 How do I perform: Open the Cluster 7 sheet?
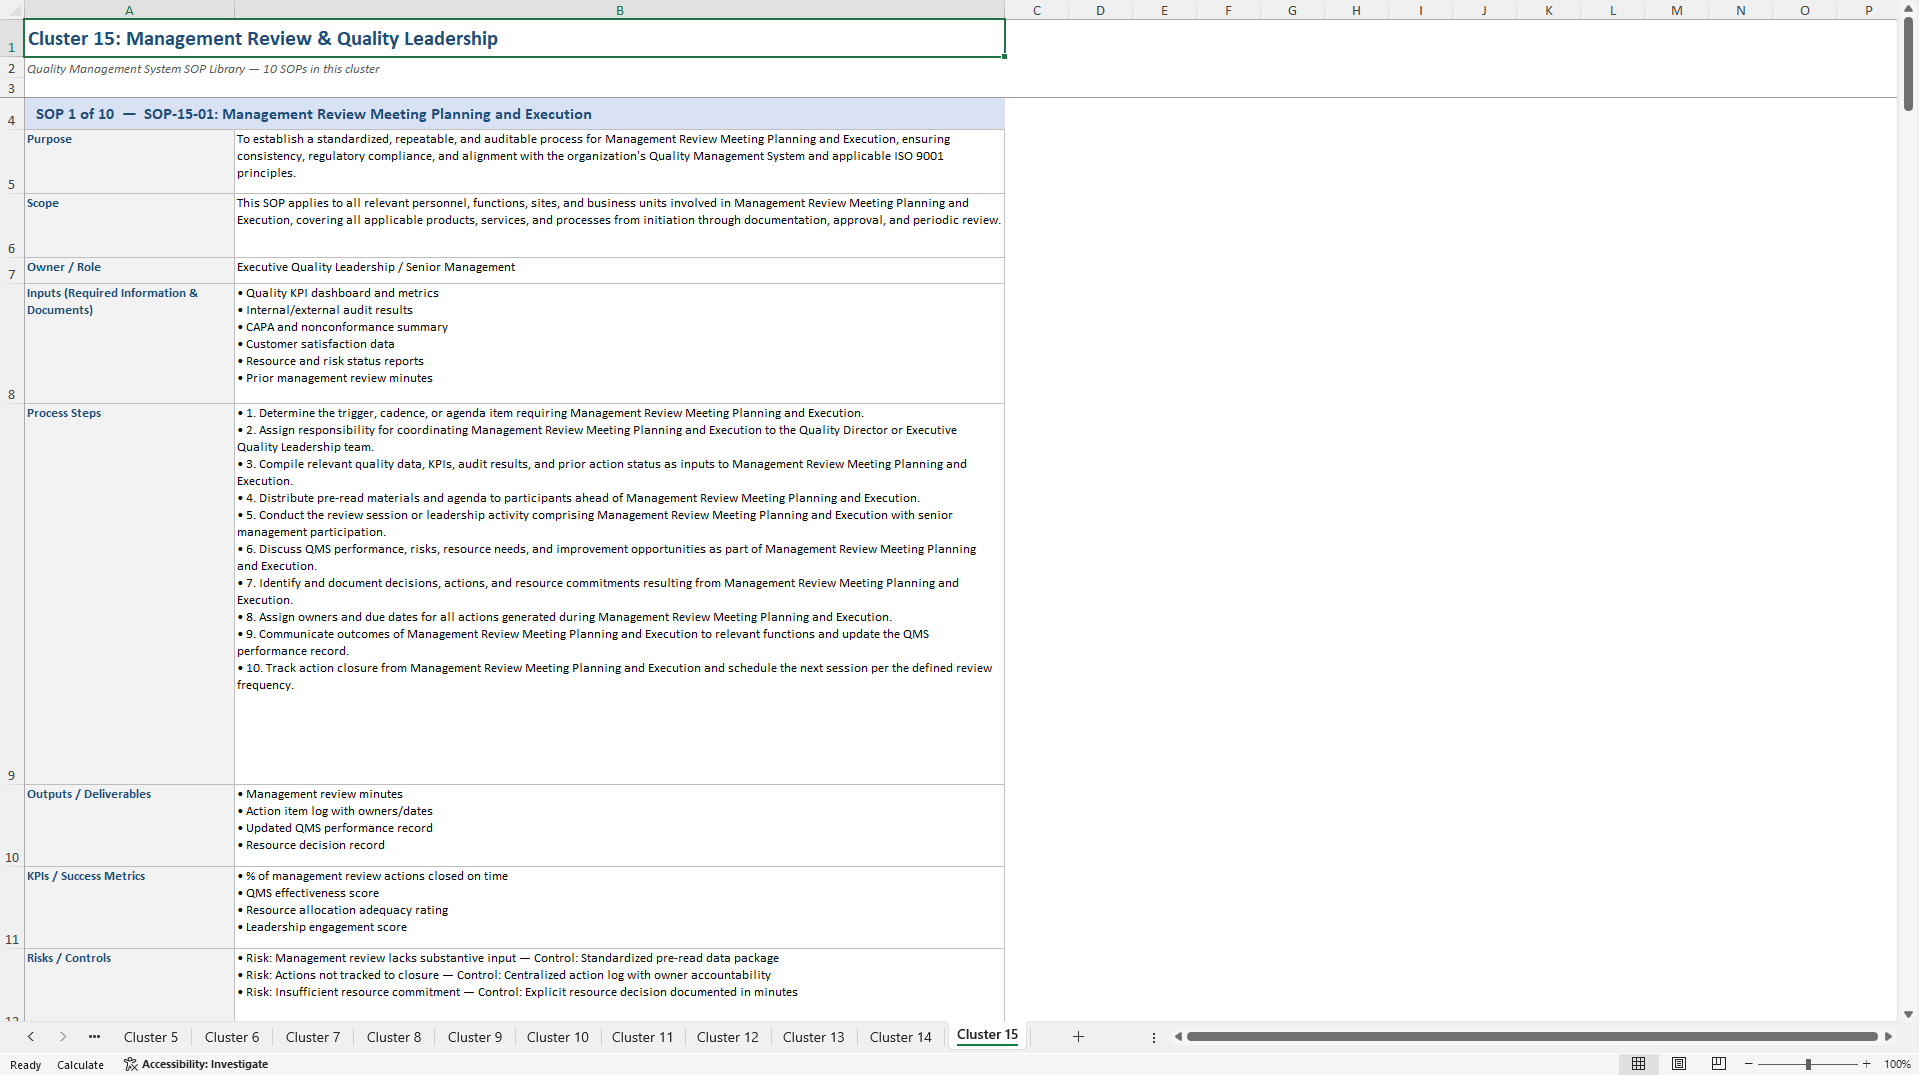313,1037
